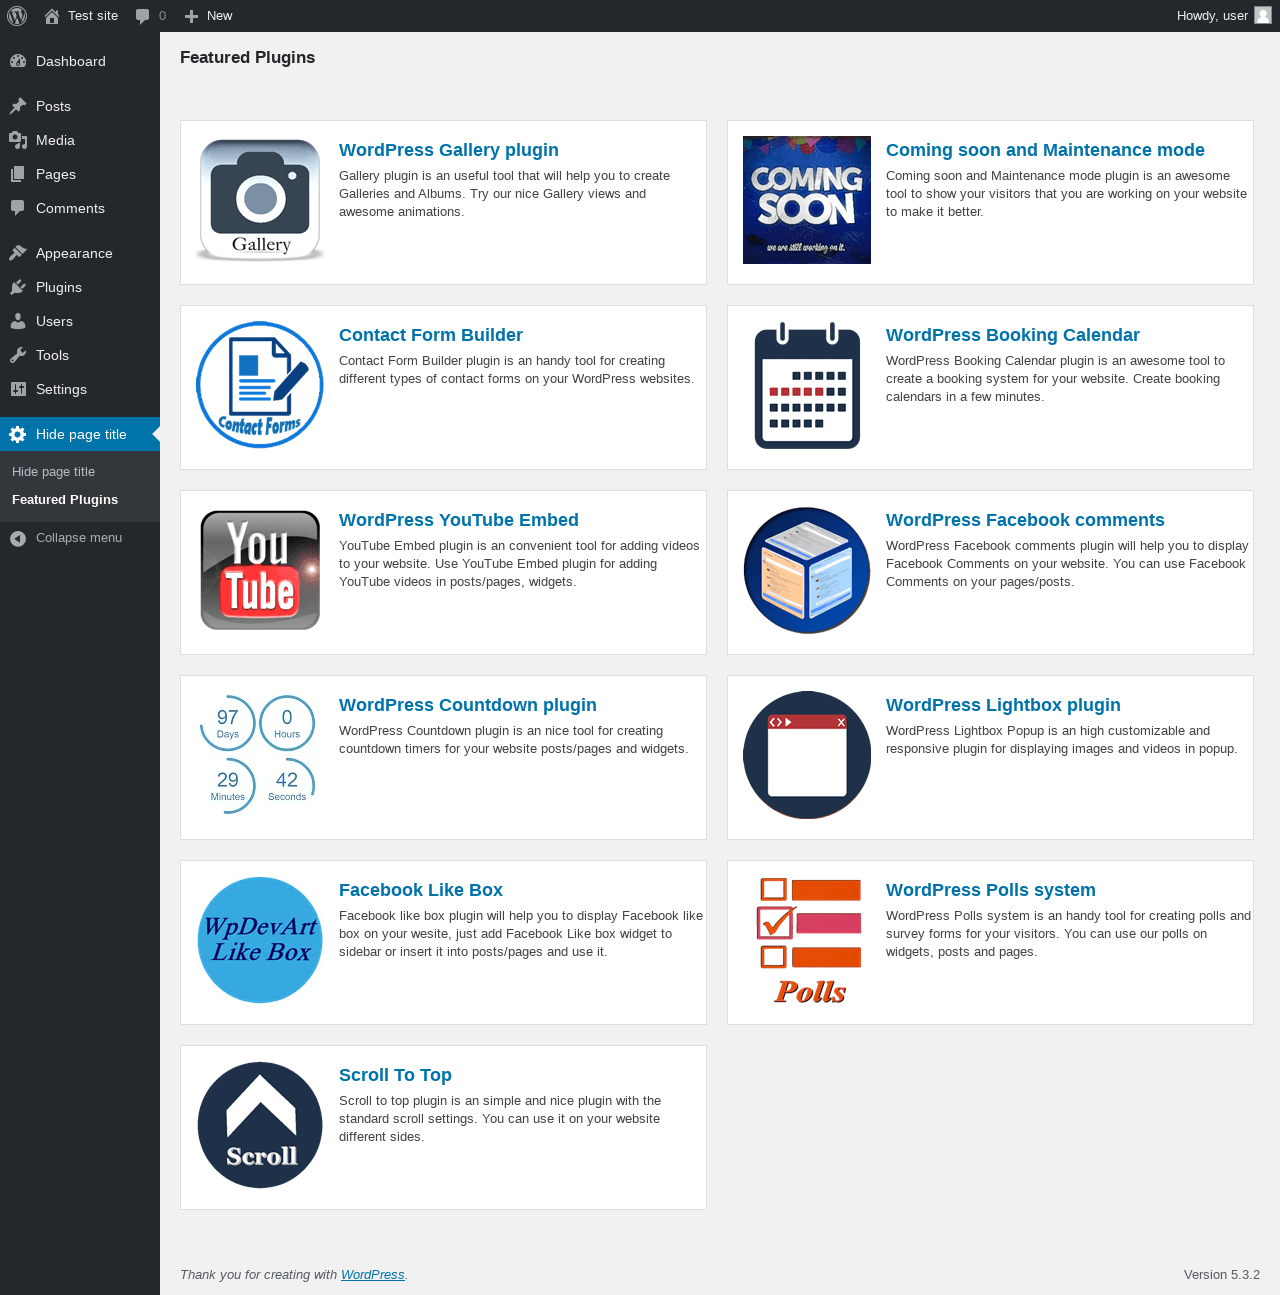Open the Appearance menu
Screen dimensions: 1280x1295
coord(80,253)
